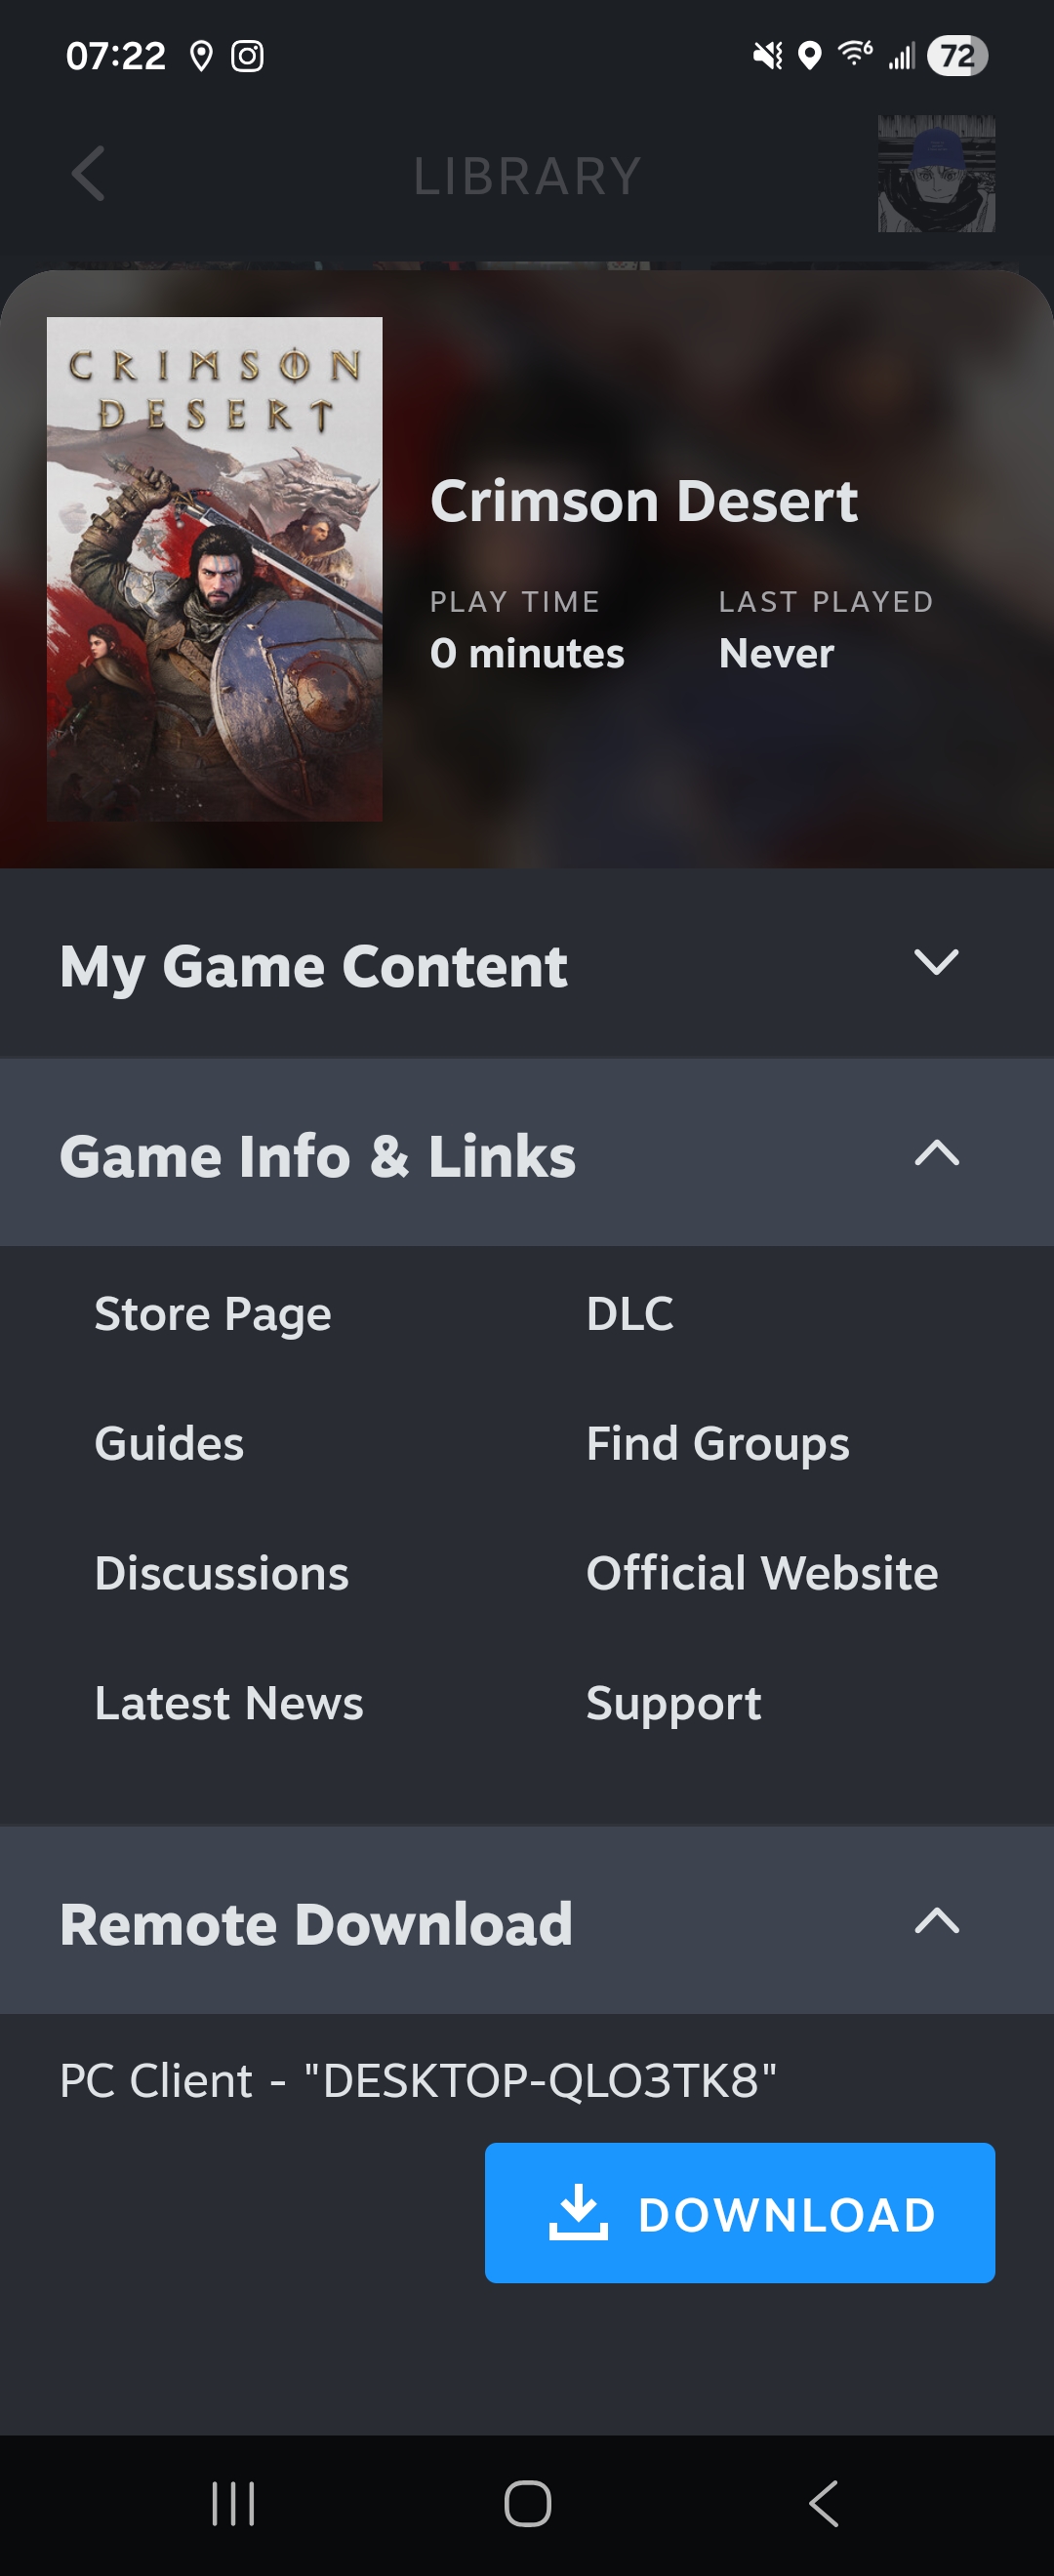Tap the Android recent apps icon
Viewport: 1054px width, 2576px height.
233,2504
